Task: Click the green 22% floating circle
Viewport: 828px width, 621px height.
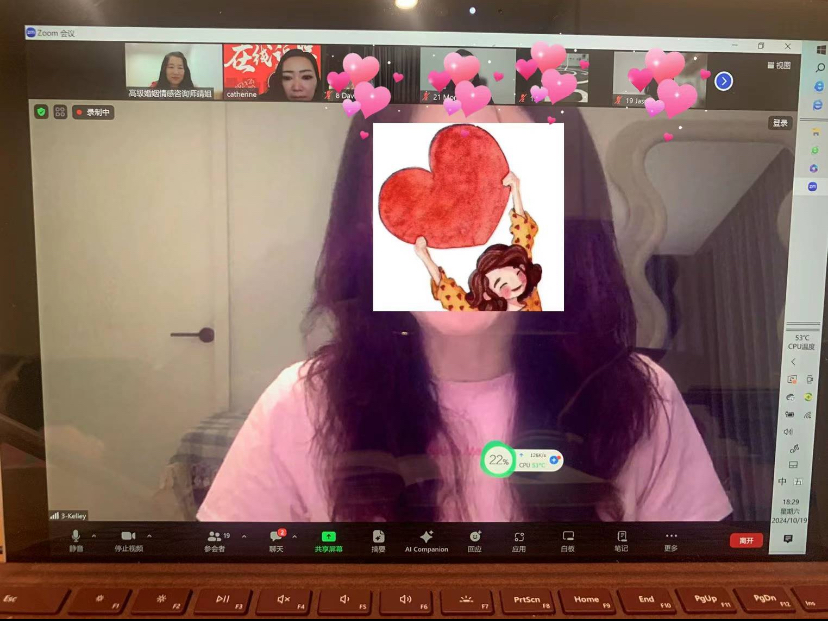Action: [x=498, y=460]
